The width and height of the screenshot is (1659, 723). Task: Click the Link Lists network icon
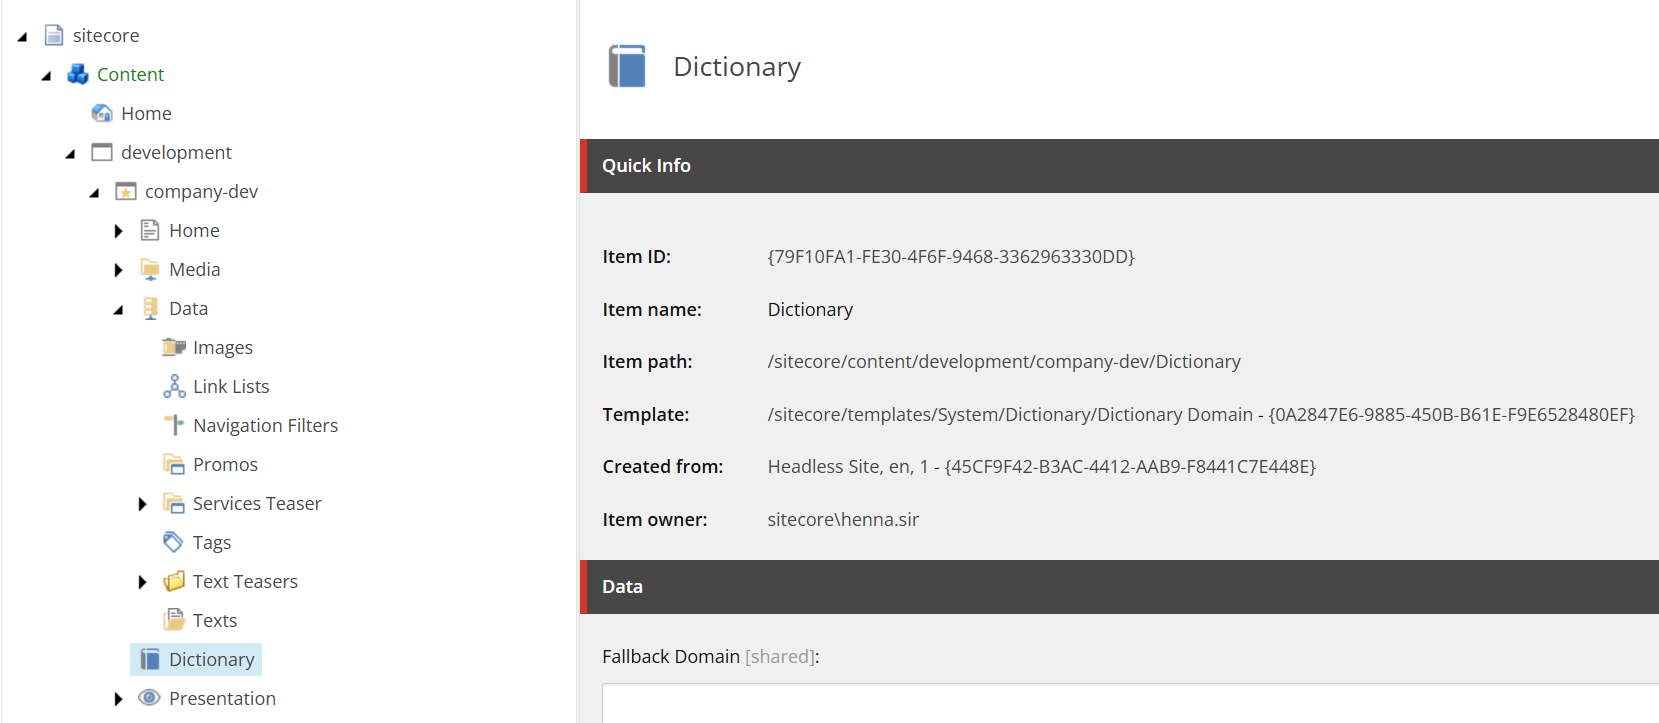pos(174,386)
